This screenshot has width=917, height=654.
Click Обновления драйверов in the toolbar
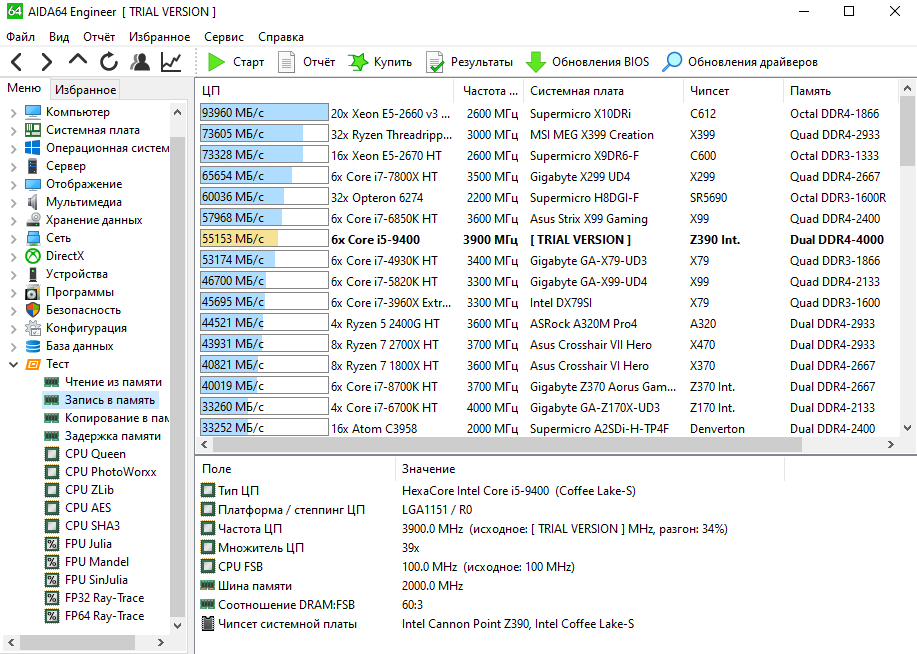[740, 61]
